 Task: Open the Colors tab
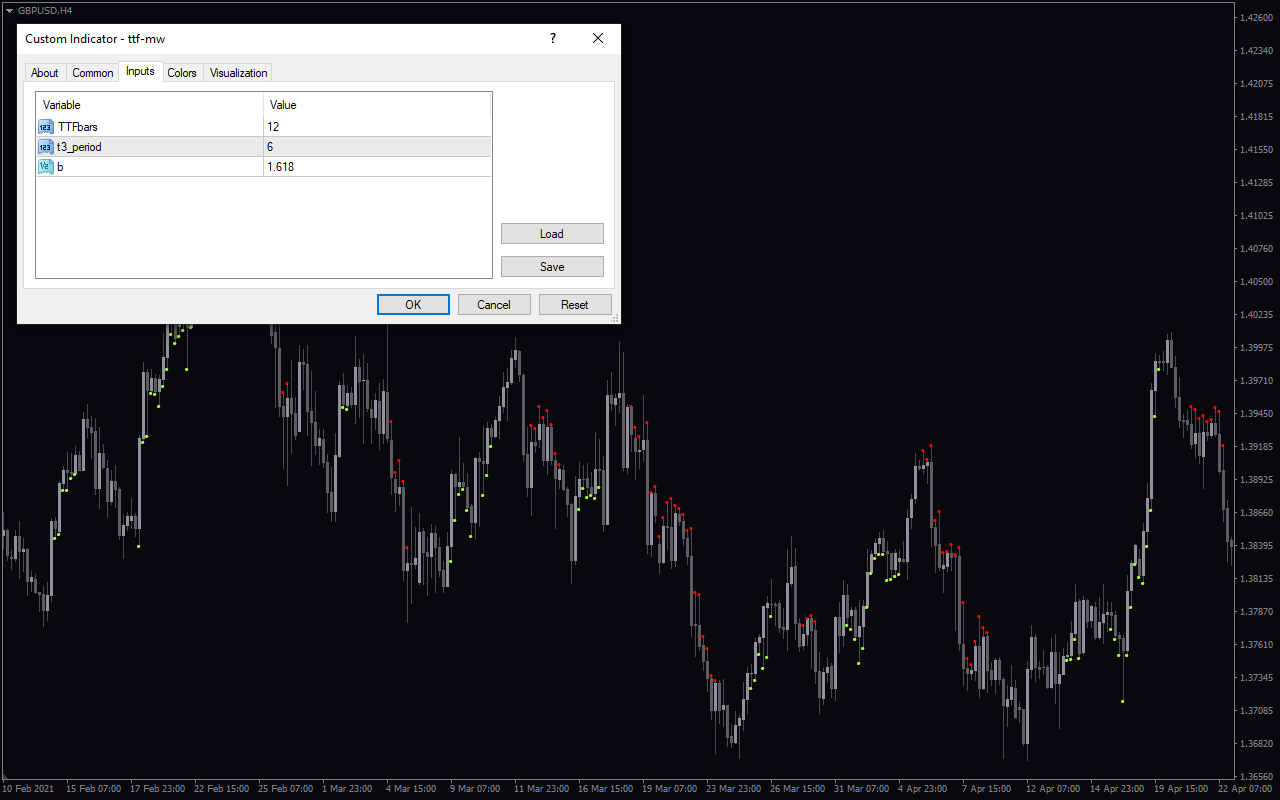182,73
